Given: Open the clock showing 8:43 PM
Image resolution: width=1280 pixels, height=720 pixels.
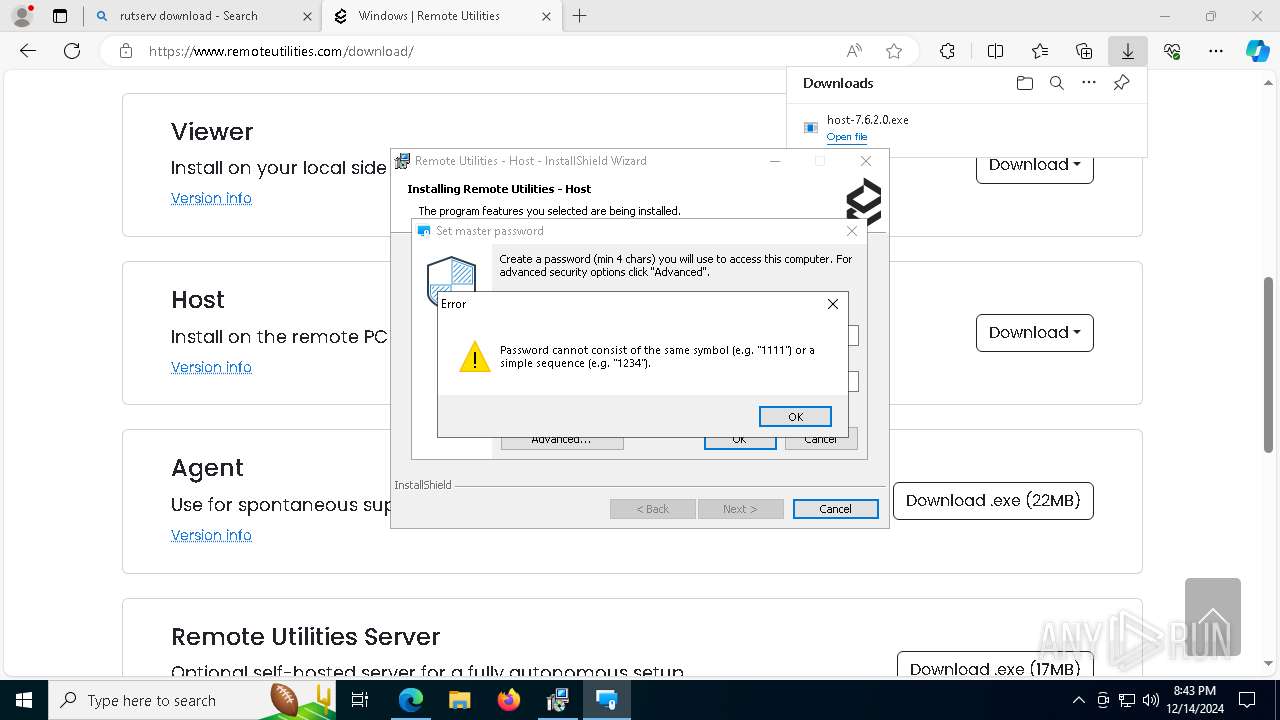Looking at the screenshot, I should 1194,700.
